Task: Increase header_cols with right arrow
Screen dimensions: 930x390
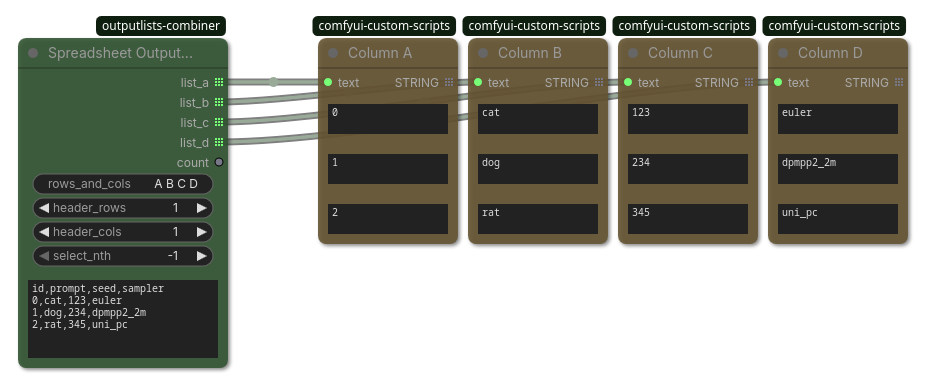Action: point(202,232)
